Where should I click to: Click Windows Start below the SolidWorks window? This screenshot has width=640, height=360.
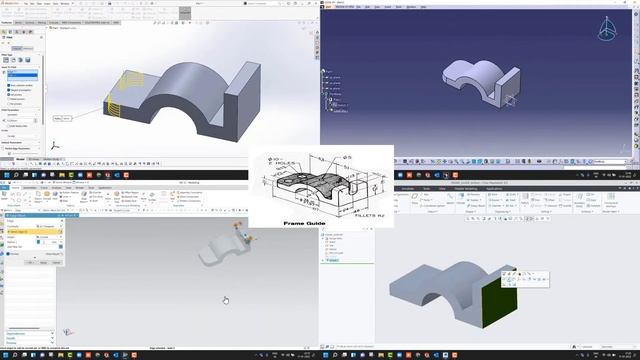click(7, 175)
